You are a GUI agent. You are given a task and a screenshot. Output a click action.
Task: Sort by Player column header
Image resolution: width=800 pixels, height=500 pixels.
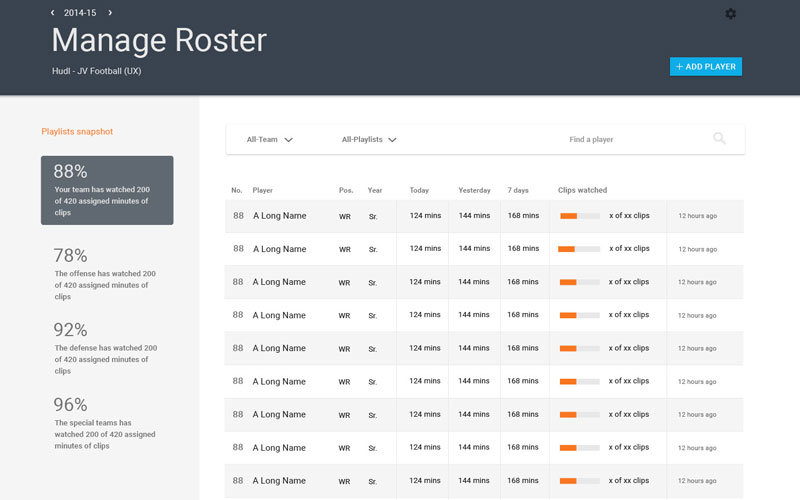[263, 190]
